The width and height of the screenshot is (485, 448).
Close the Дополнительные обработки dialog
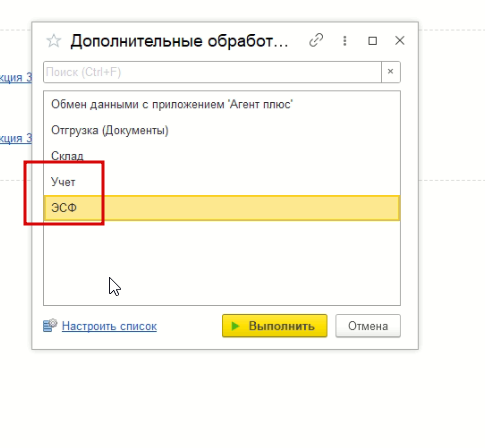point(400,41)
